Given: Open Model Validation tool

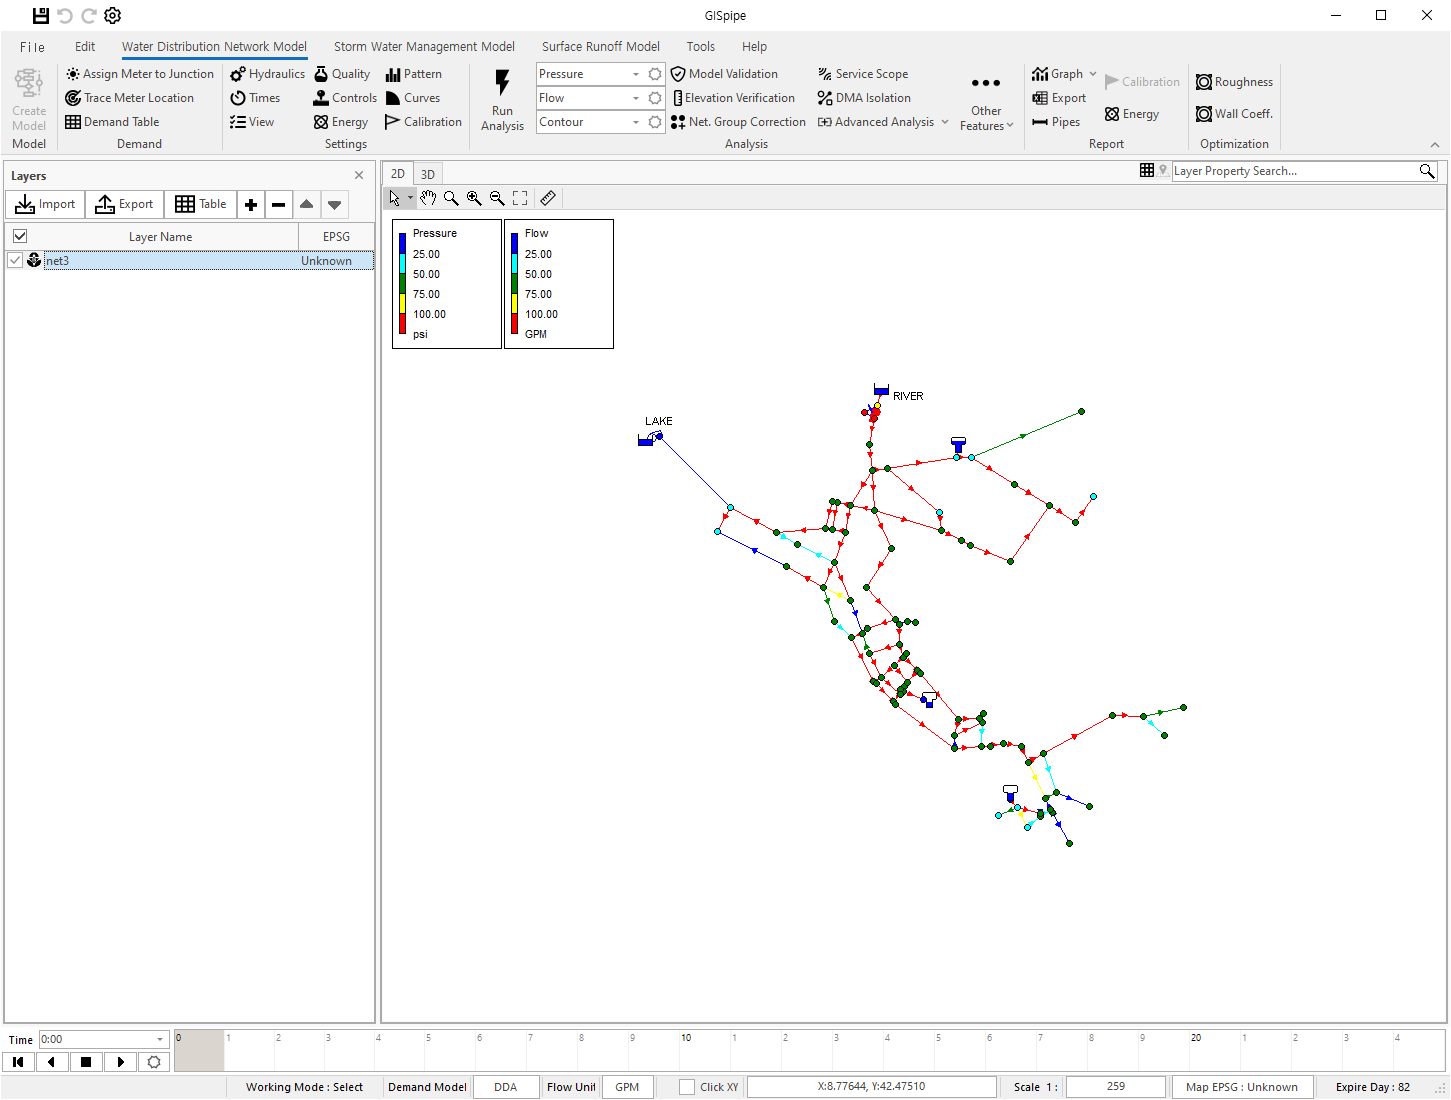Looking at the screenshot, I should click(x=725, y=74).
